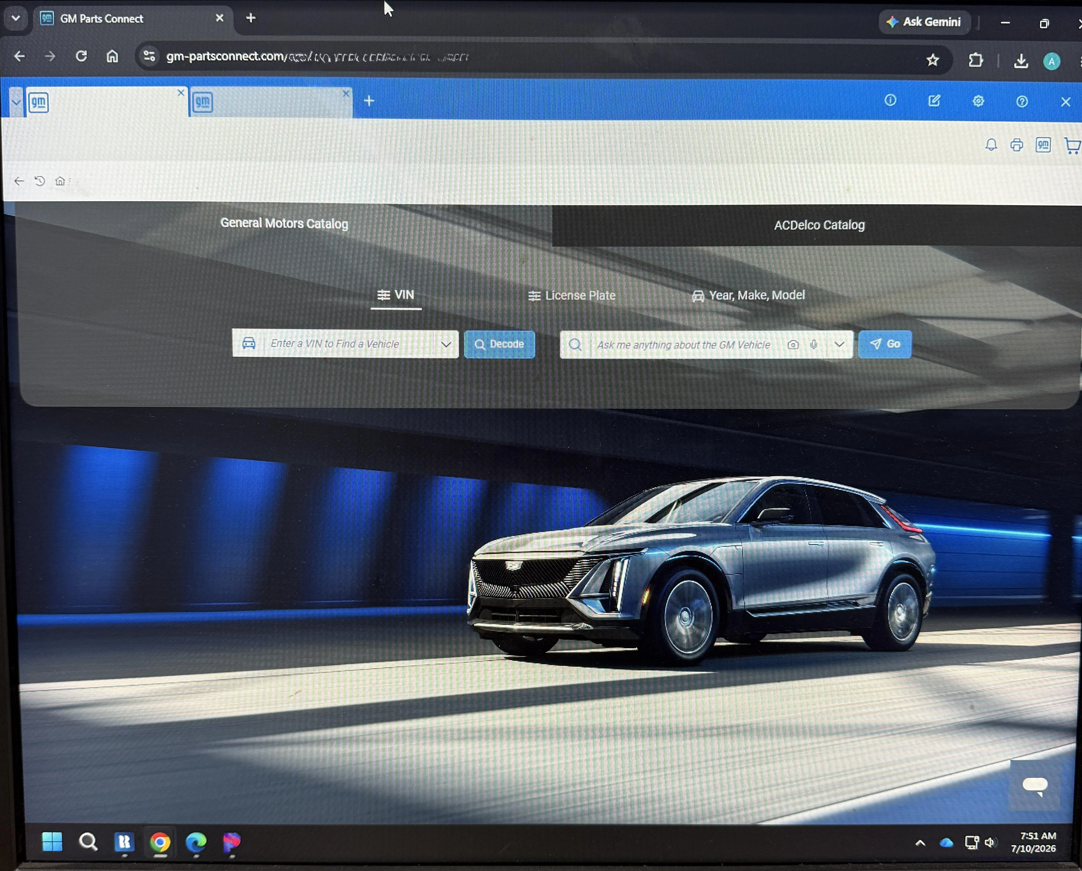Open the General Motors Catalog tab
The height and width of the screenshot is (871, 1082).
click(x=284, y=224)
